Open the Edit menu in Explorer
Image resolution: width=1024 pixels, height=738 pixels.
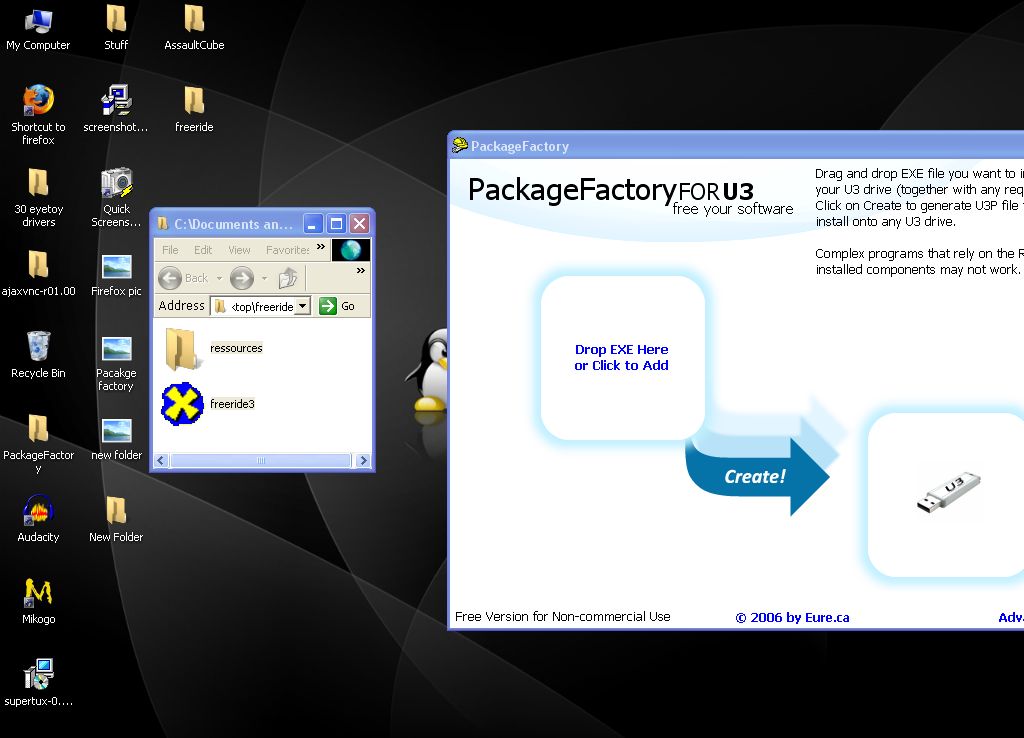[x=202, y=250]
